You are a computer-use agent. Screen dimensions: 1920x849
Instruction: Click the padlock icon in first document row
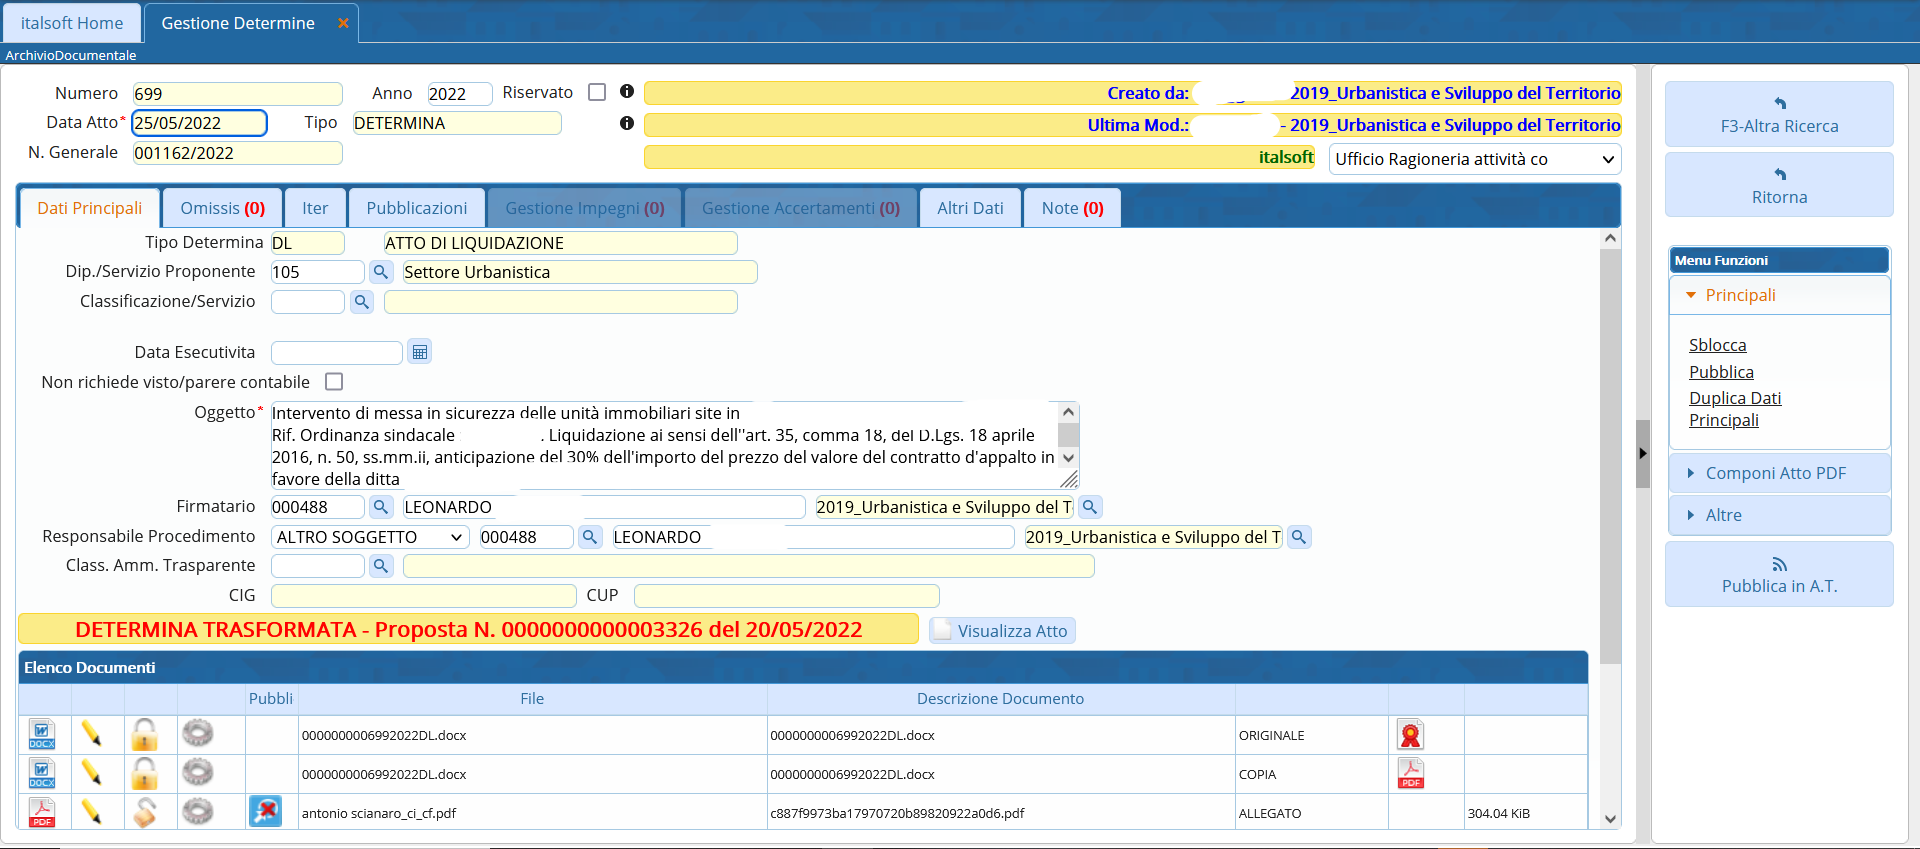[144, 735]
